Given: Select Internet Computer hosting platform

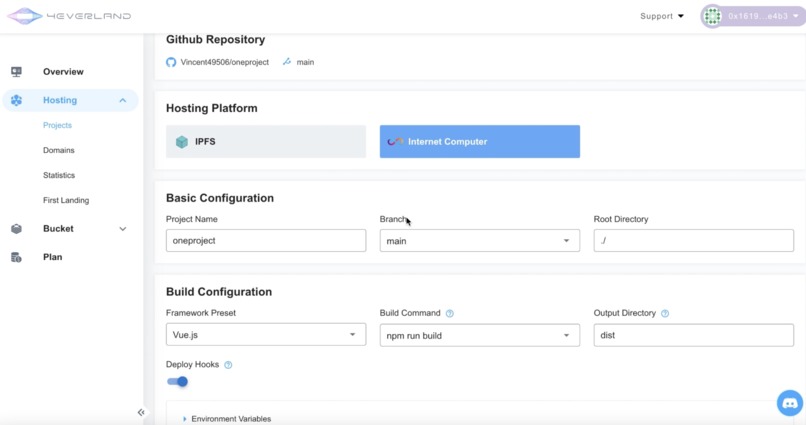Looking at the screenshot, I should (x=480, y=142).
